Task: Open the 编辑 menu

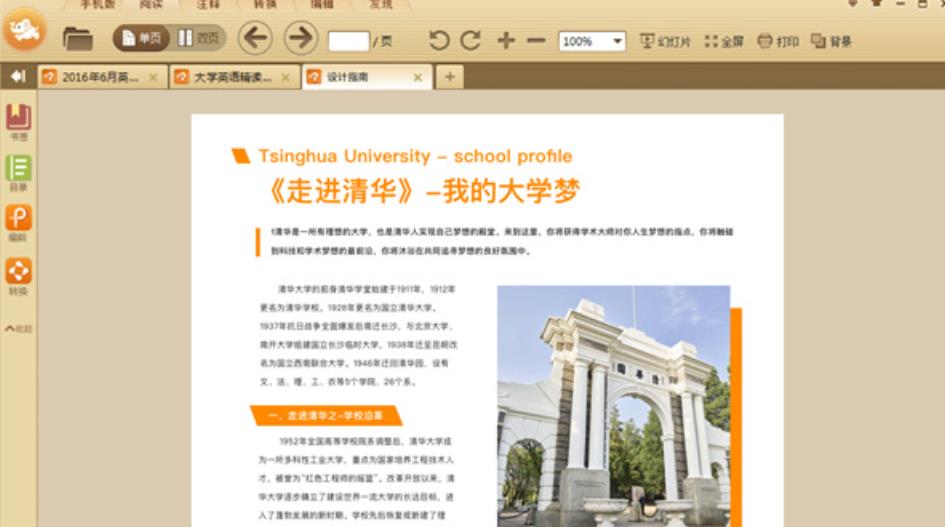Action: tap(322, 4)
